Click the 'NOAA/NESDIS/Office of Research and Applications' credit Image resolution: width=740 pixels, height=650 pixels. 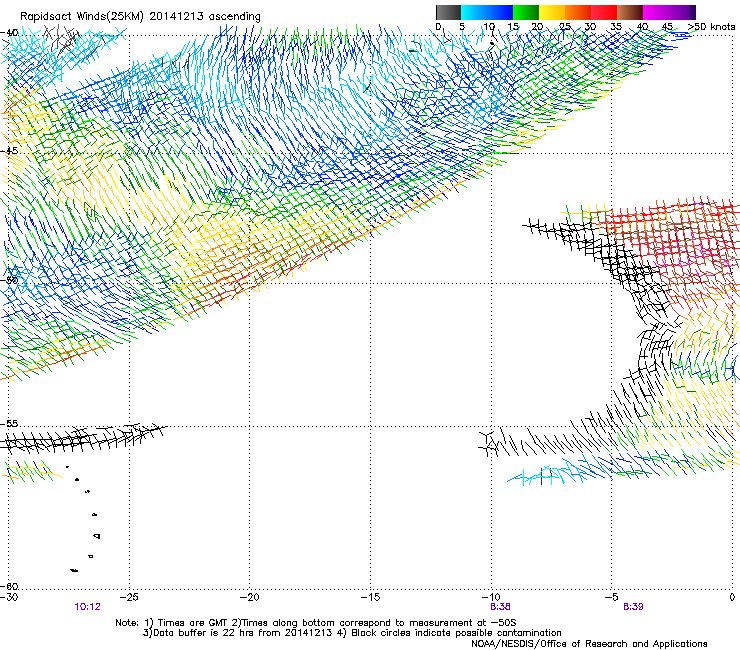[589, 644]
